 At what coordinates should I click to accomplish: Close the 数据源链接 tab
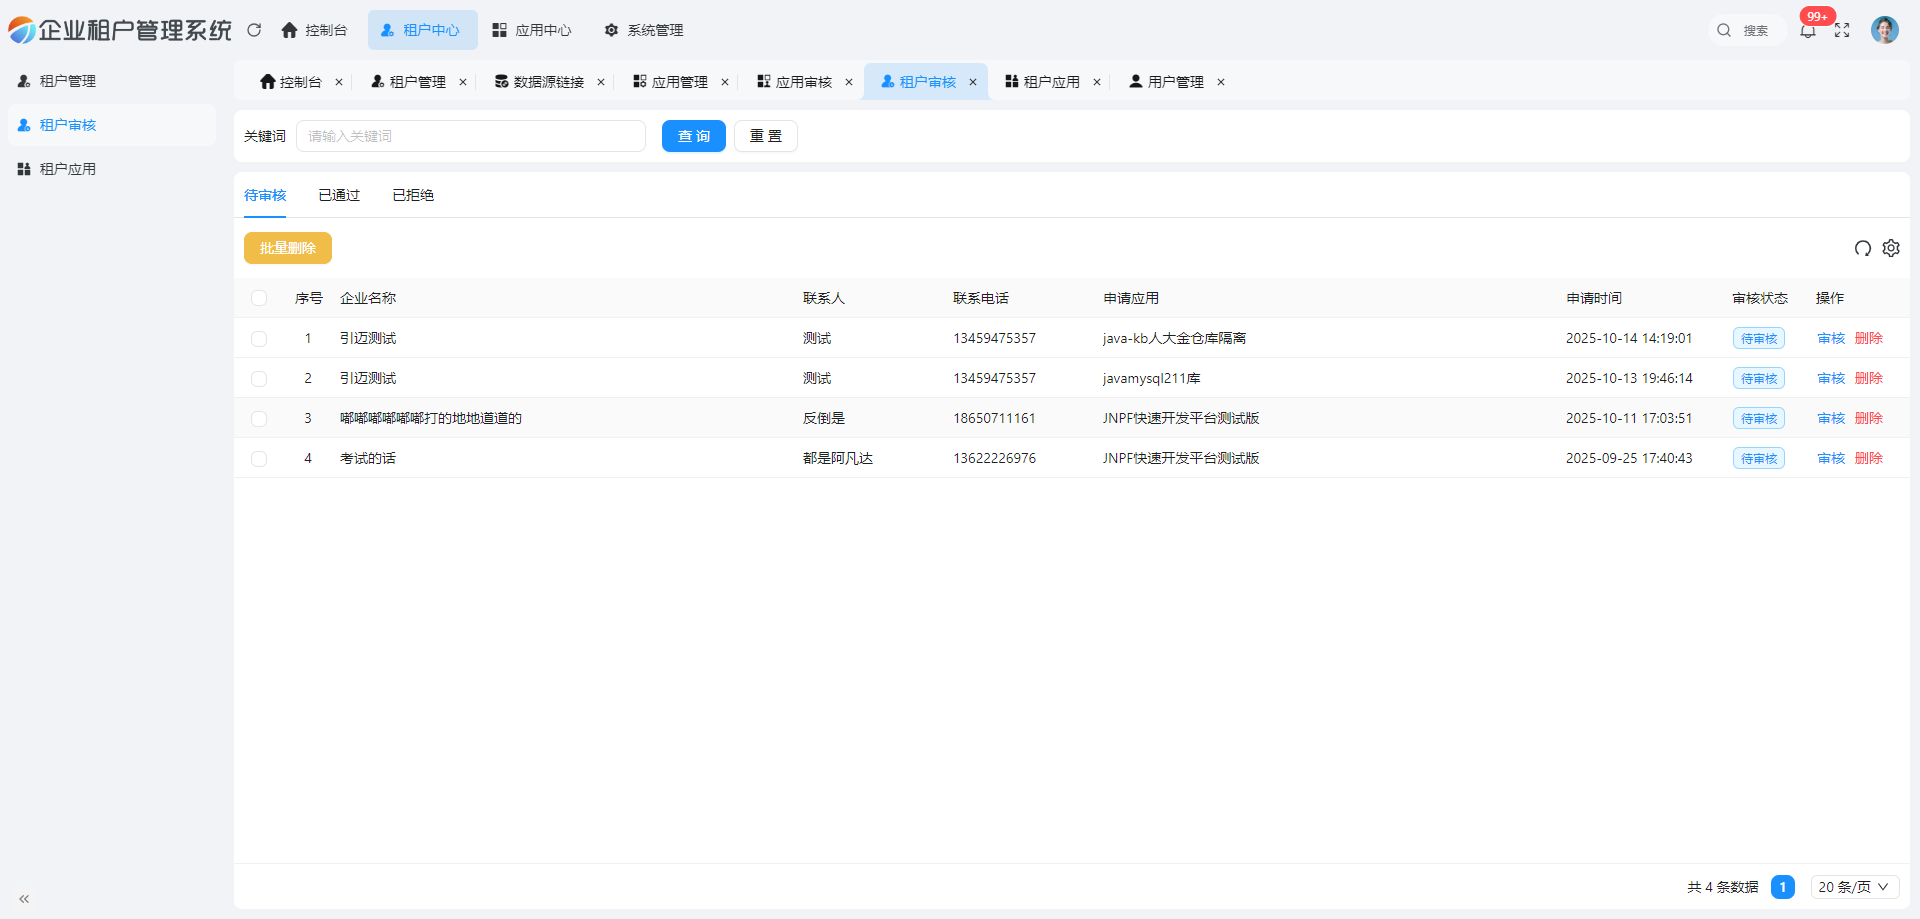pyautogui.click(x=601, y=82)
